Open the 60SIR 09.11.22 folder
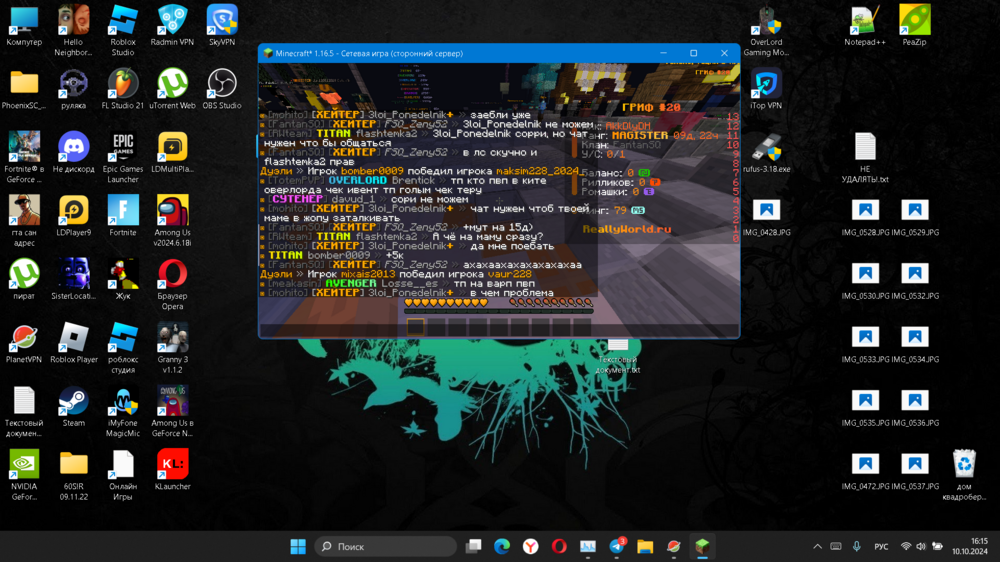 click(x=73, y=473)
